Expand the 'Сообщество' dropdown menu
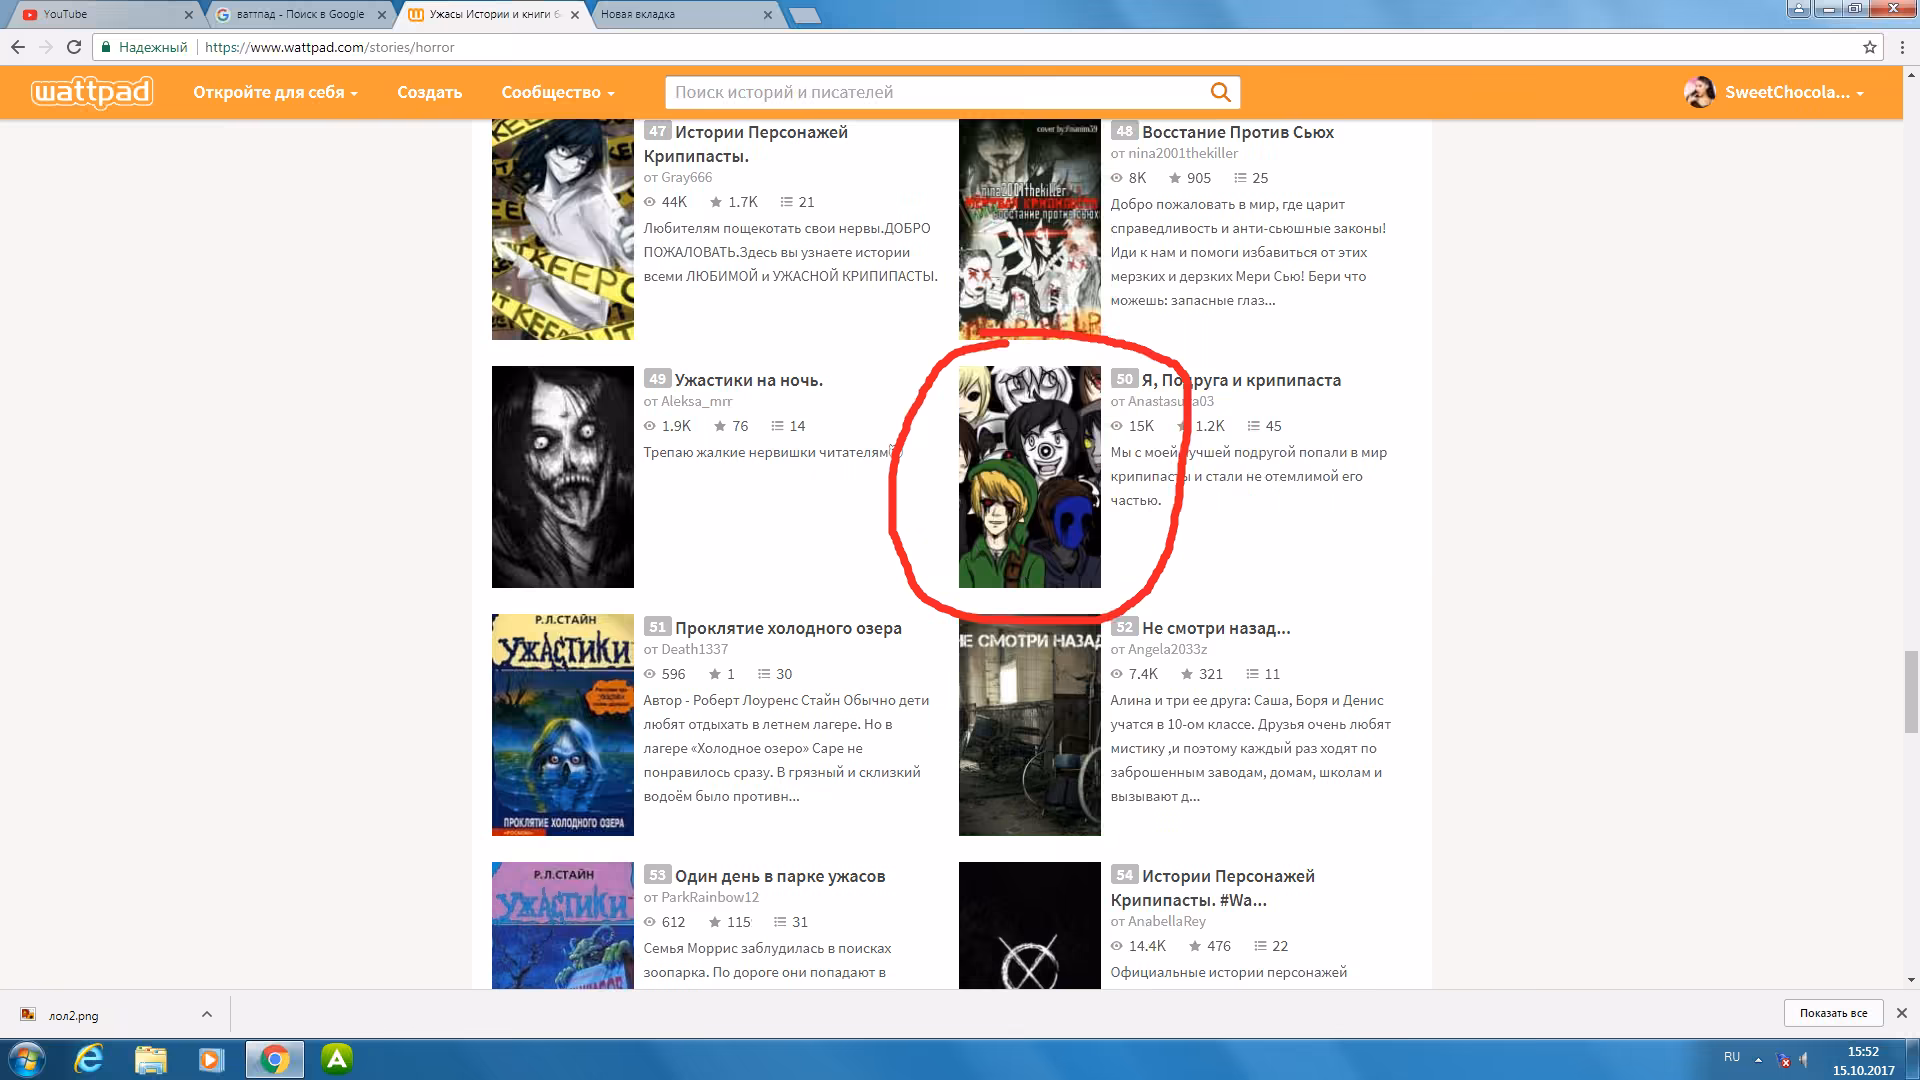This screenshot has height=1080, width=1920. (x=558, y=92)
